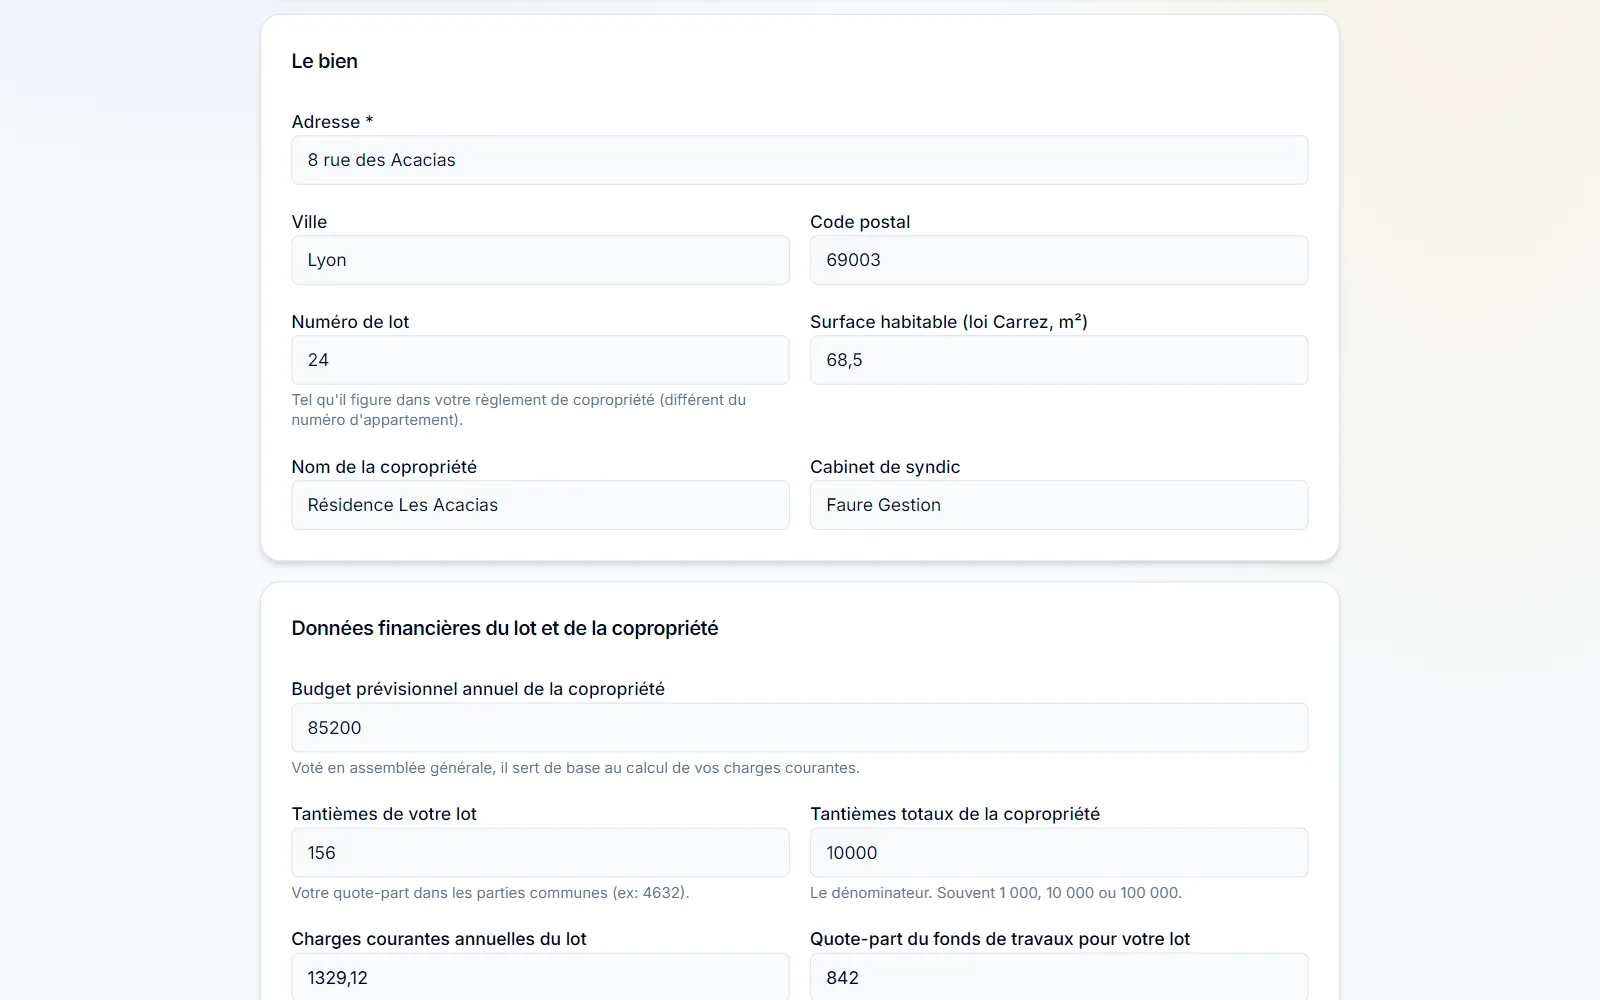Click the 'Adresse *' label
The width and height of the screenshot is (1600, 1000).
pos(332,122)
